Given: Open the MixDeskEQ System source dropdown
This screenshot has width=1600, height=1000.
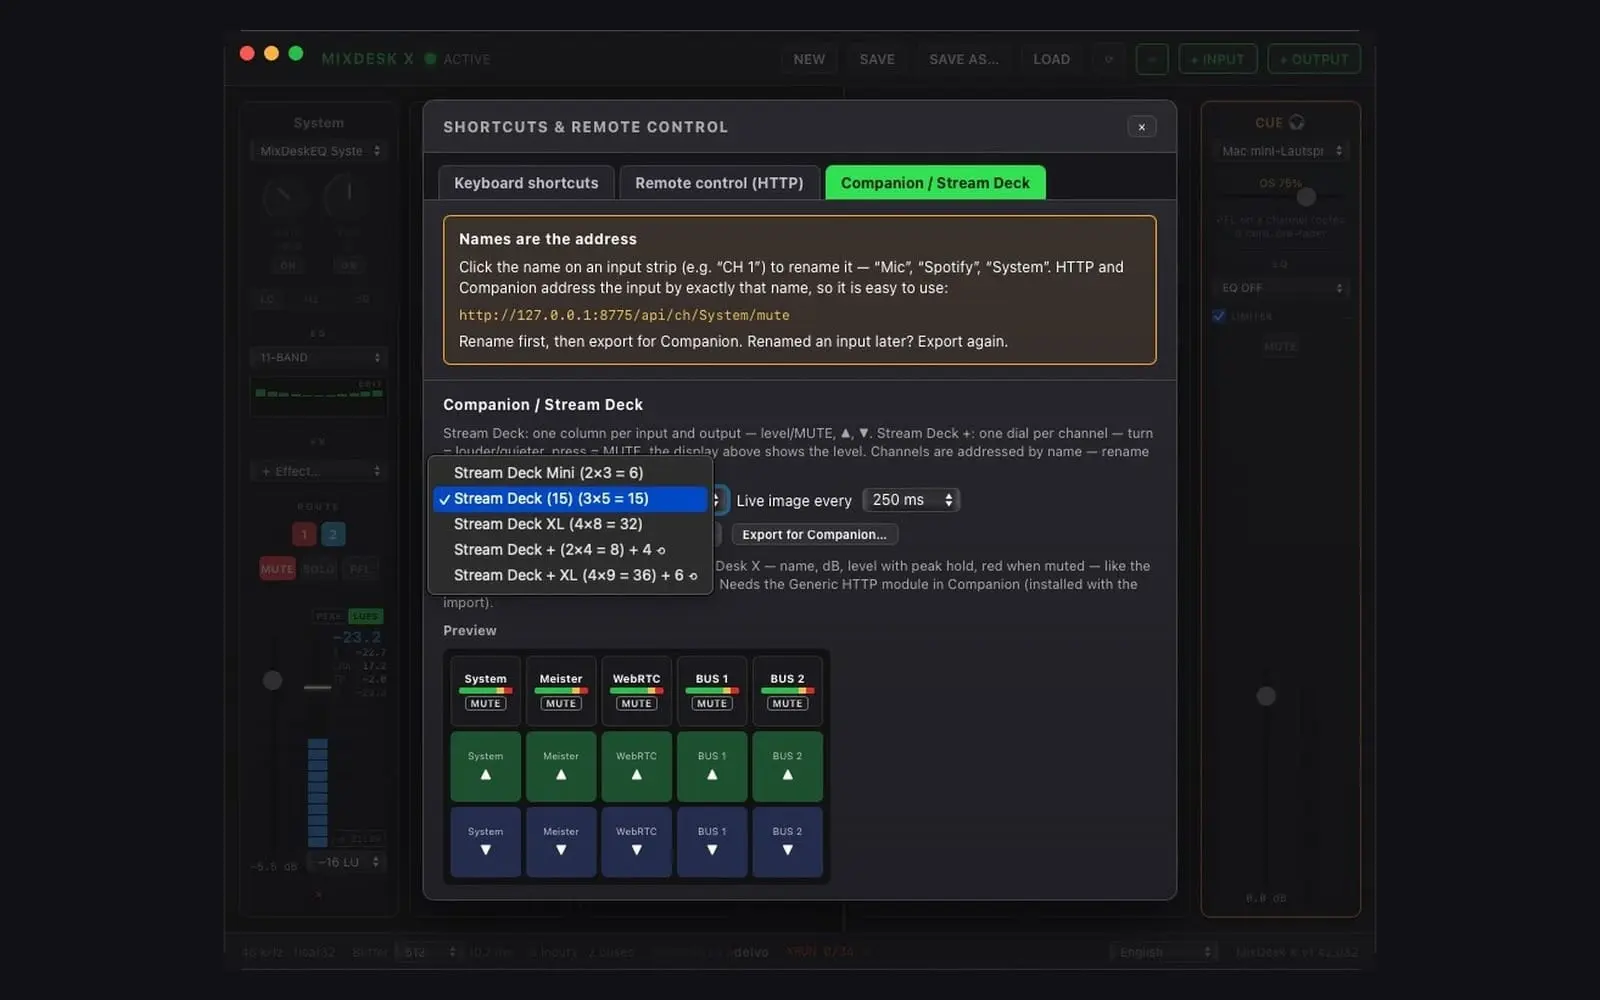Looking at the screenshot, I should tap(318, 151).
